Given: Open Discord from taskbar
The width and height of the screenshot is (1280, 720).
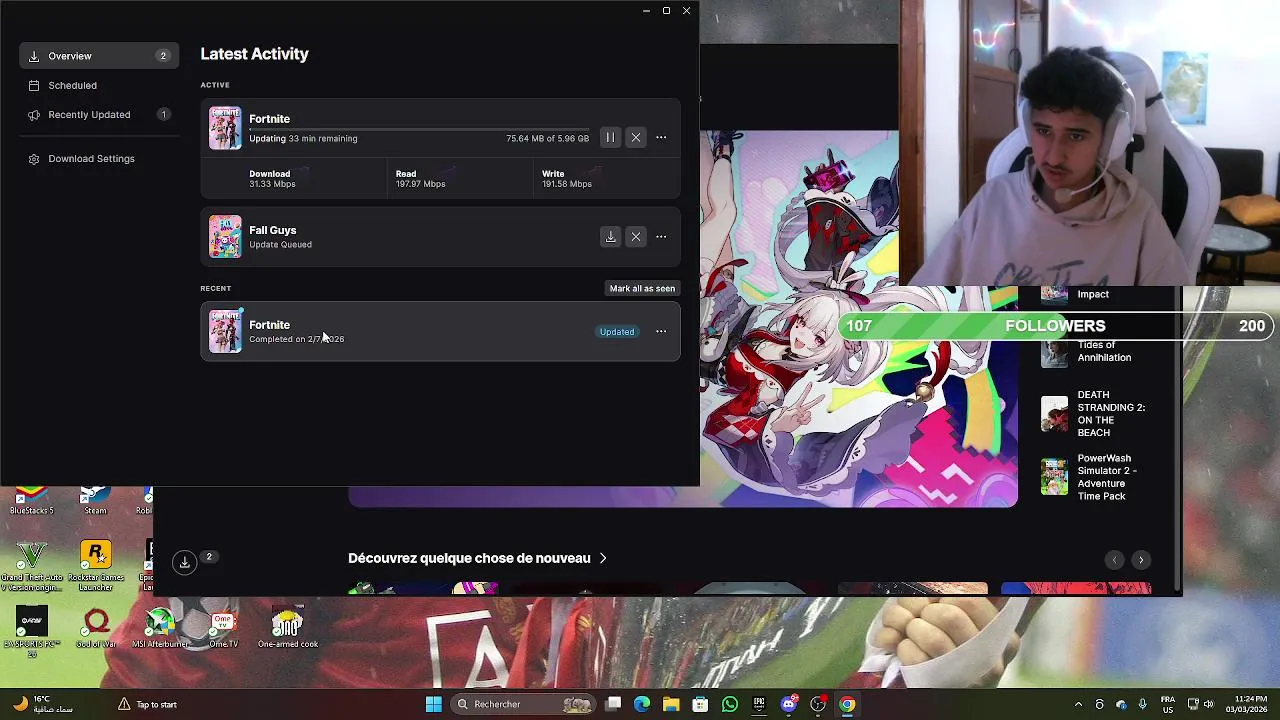Looking at the screenshot, I should pyautogui.click(x=789, y=704).
